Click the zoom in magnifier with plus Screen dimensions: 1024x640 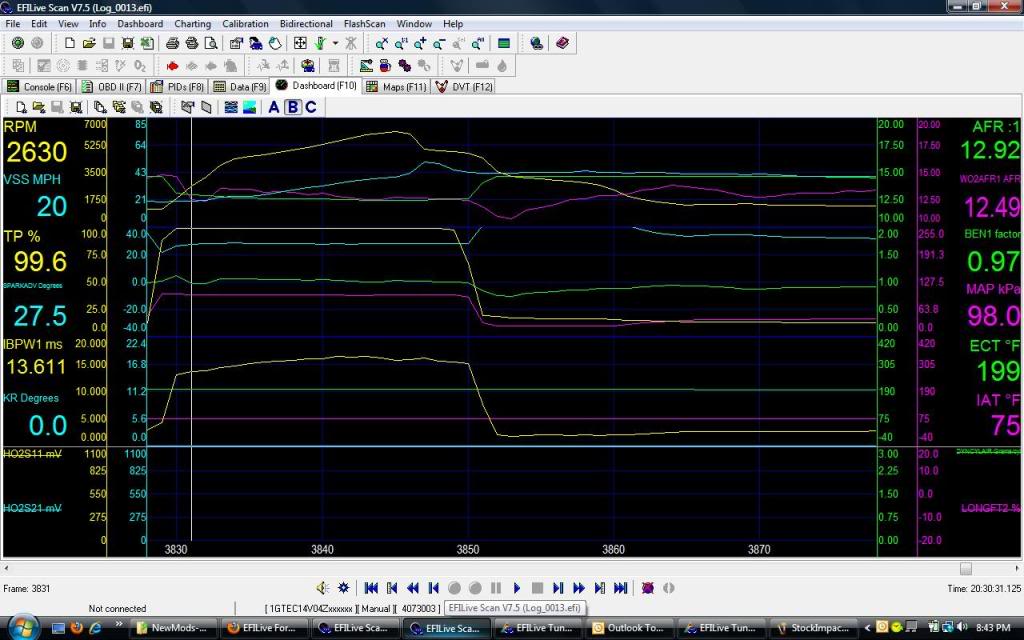click(x=420, y=43)
